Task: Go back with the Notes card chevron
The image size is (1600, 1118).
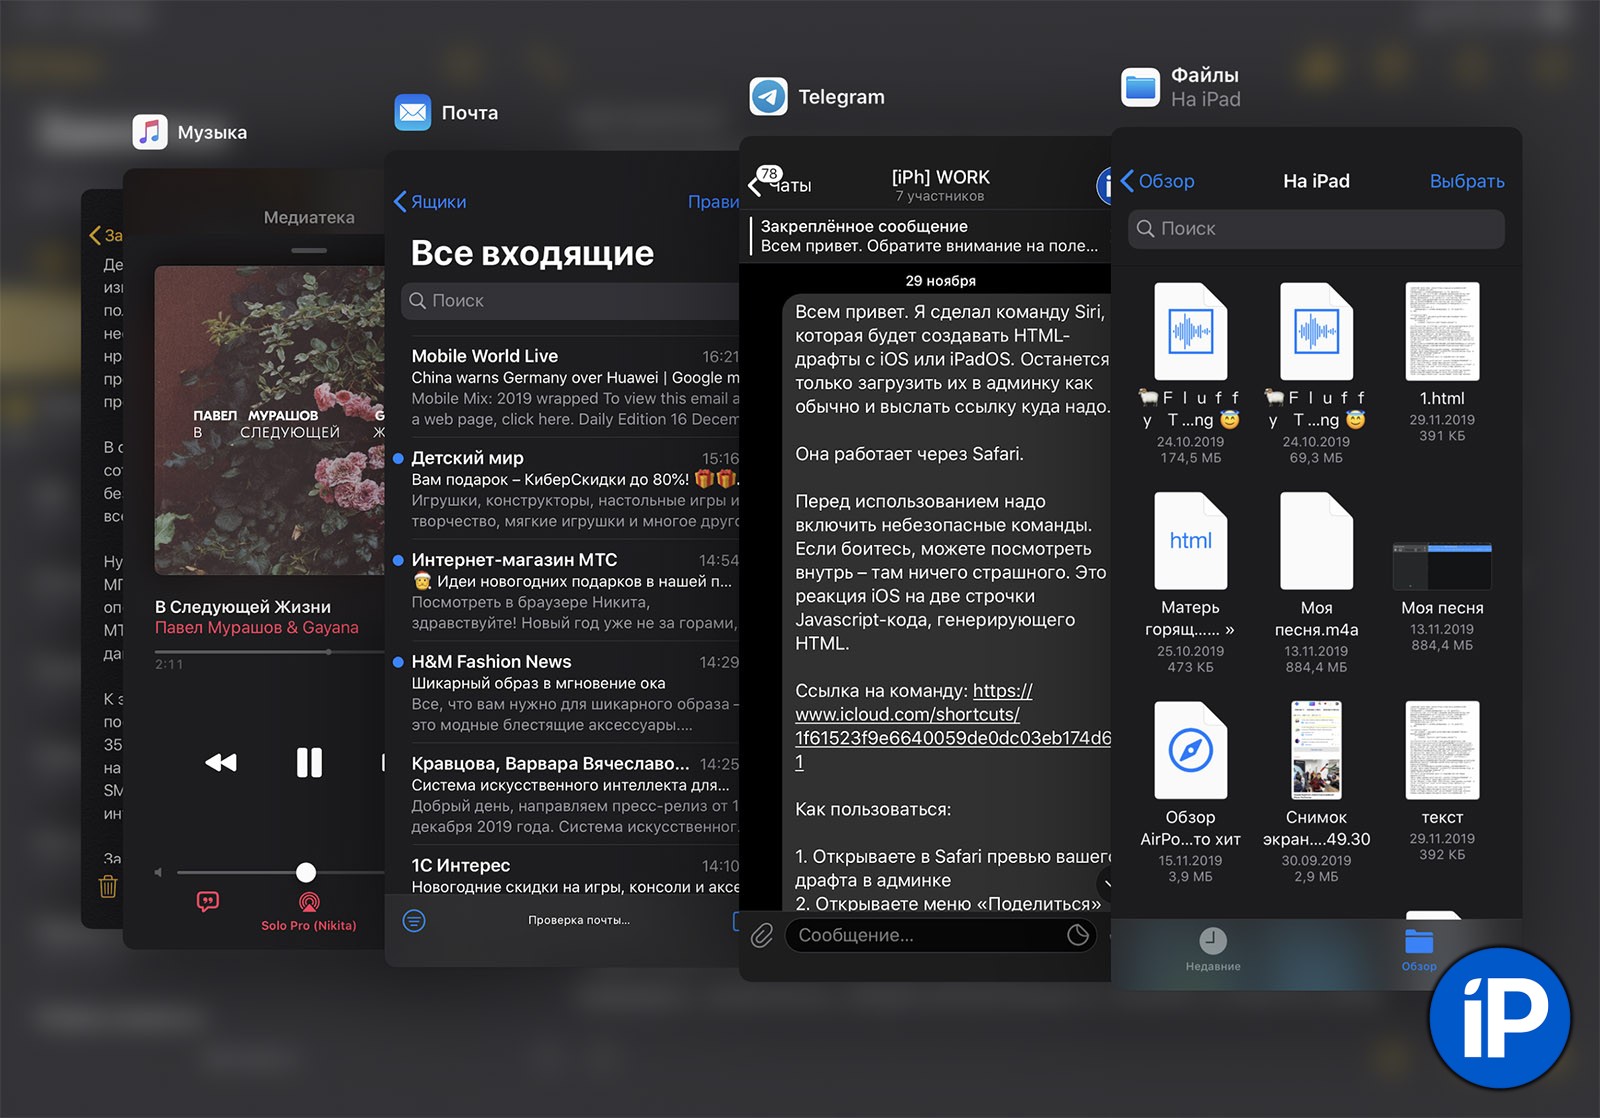Action: (95, 236)
